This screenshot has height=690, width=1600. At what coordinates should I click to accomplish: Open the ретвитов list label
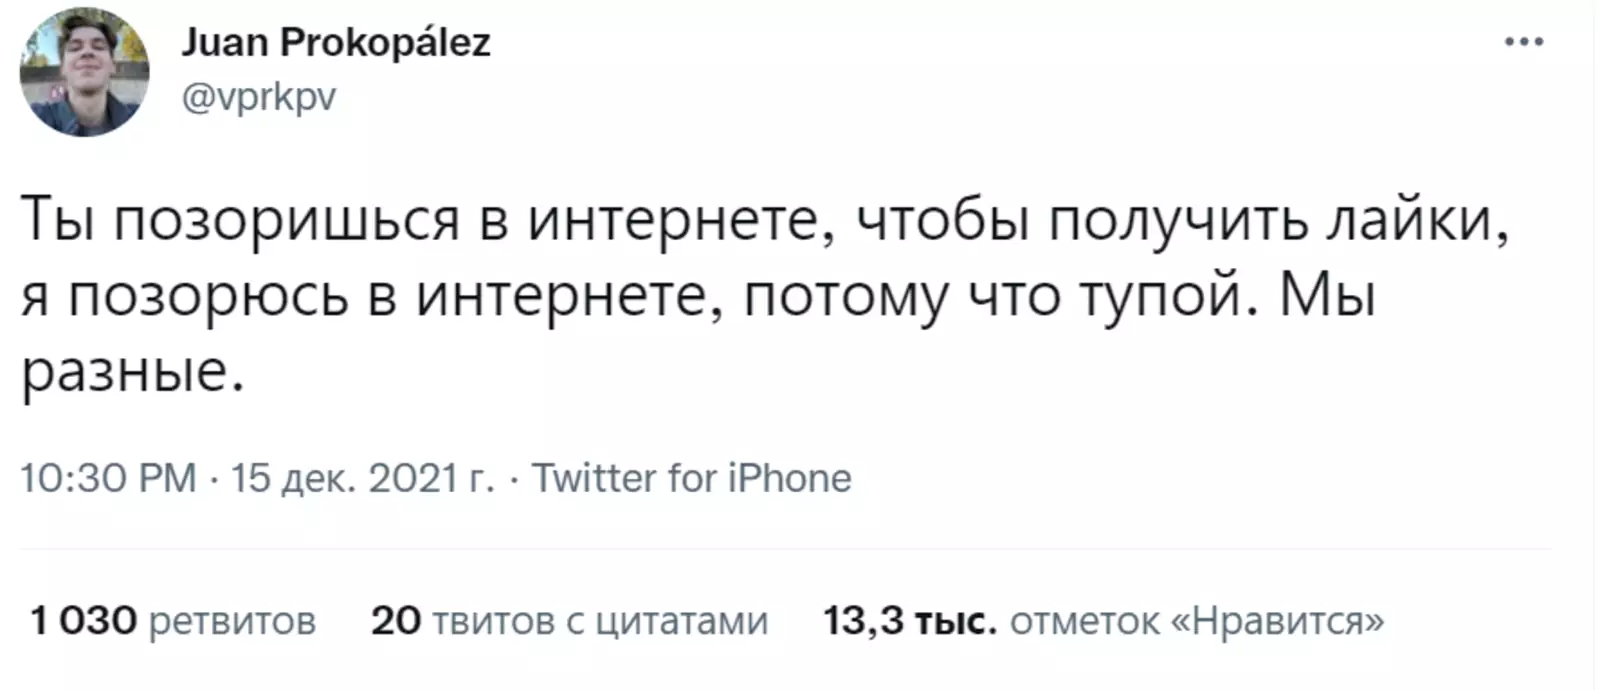[232, 621]
